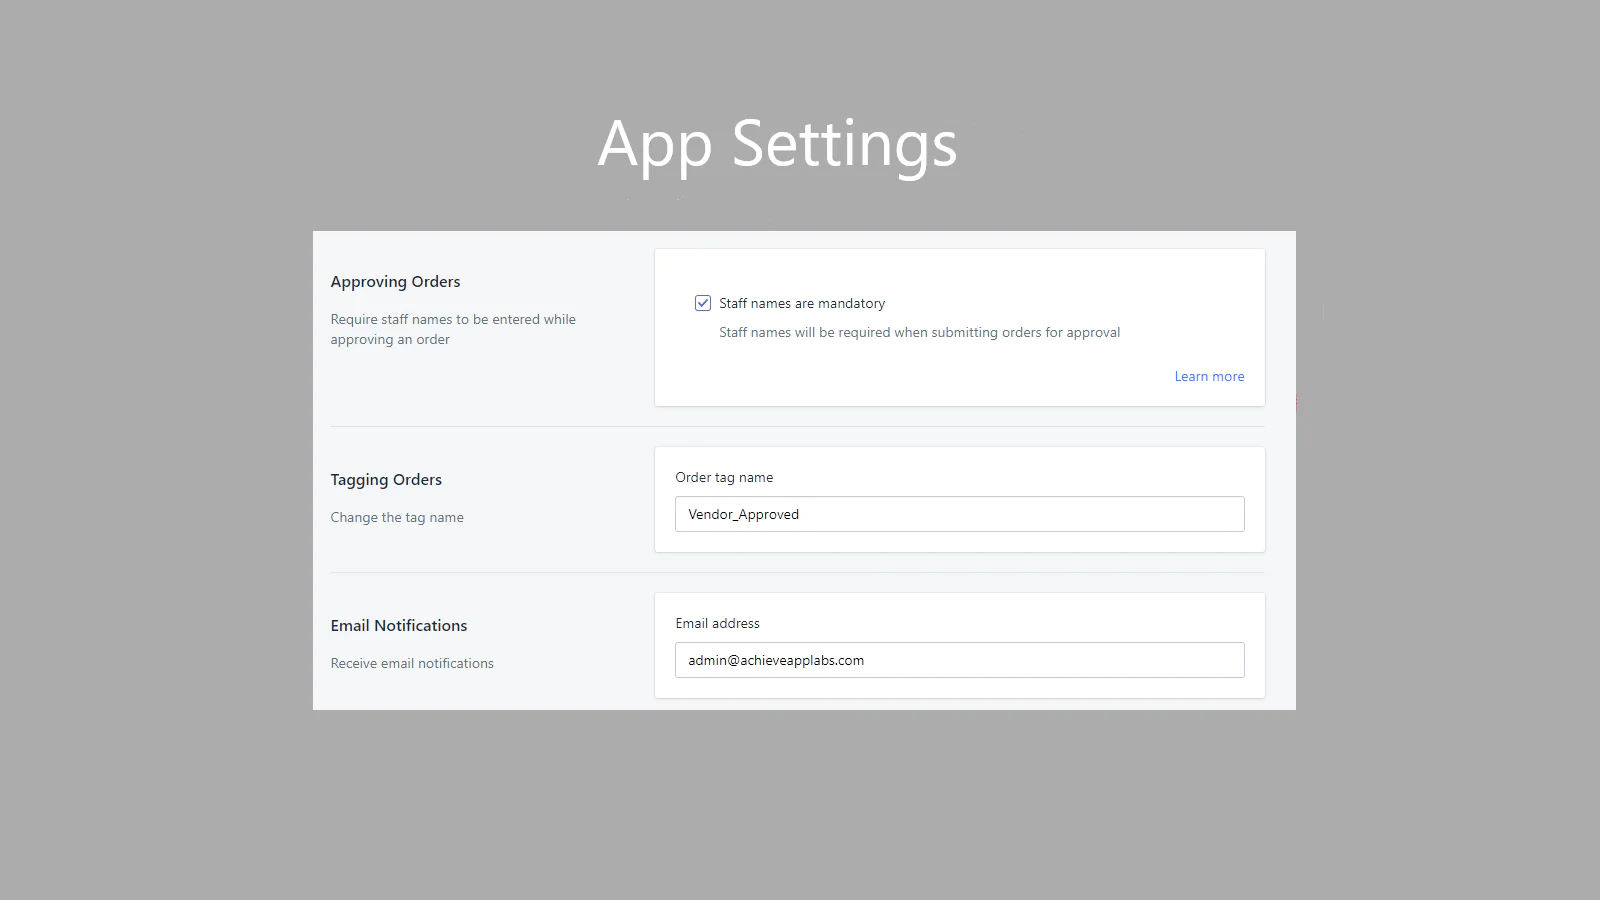
Task: Select the Approving Orders heading
Action: [x=395, y=282]
